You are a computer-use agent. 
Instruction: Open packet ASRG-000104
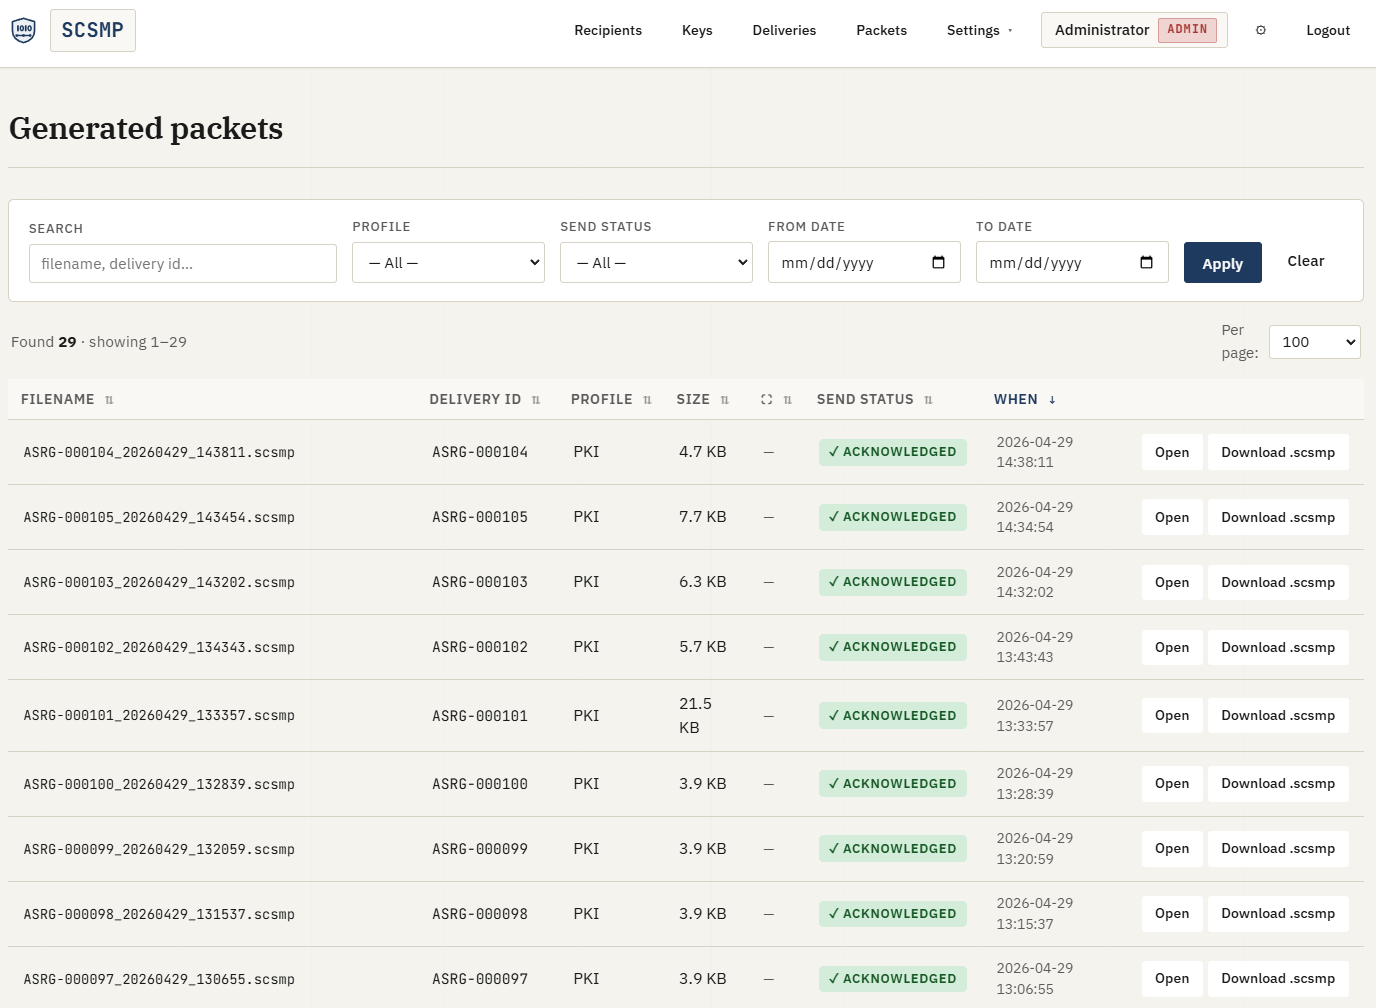[x=1172, y=452]
